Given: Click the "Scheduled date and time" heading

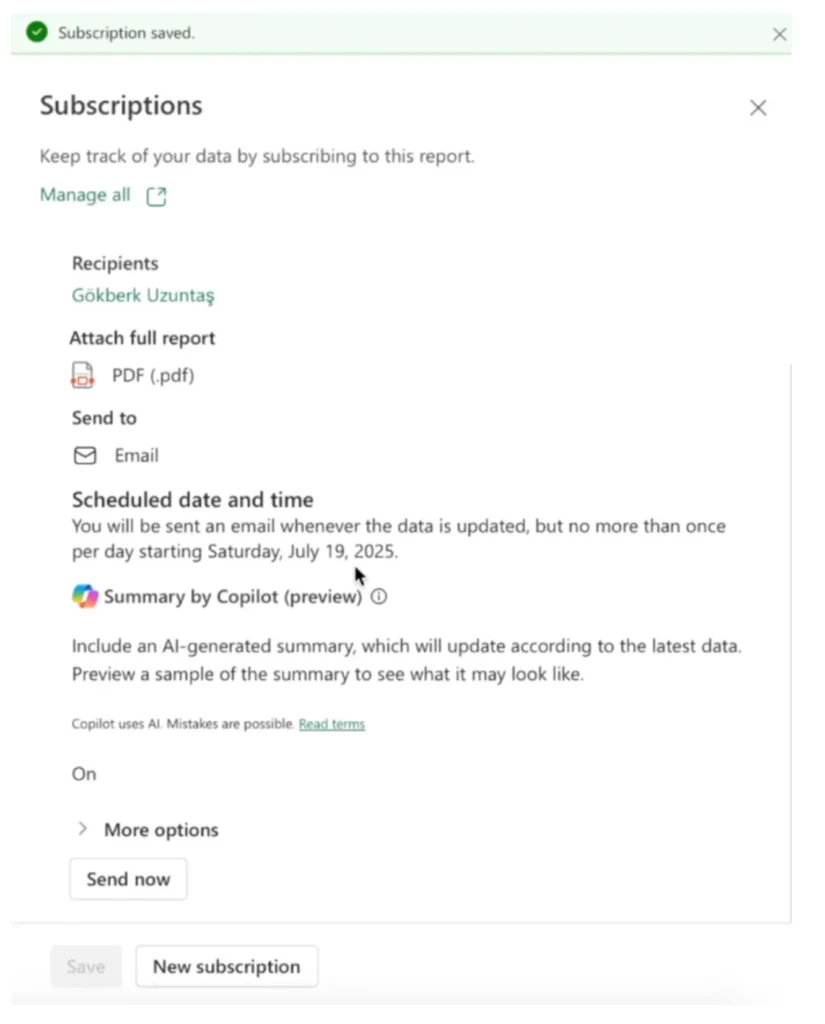Looking at the screenshot, I should tap(192, 500).
